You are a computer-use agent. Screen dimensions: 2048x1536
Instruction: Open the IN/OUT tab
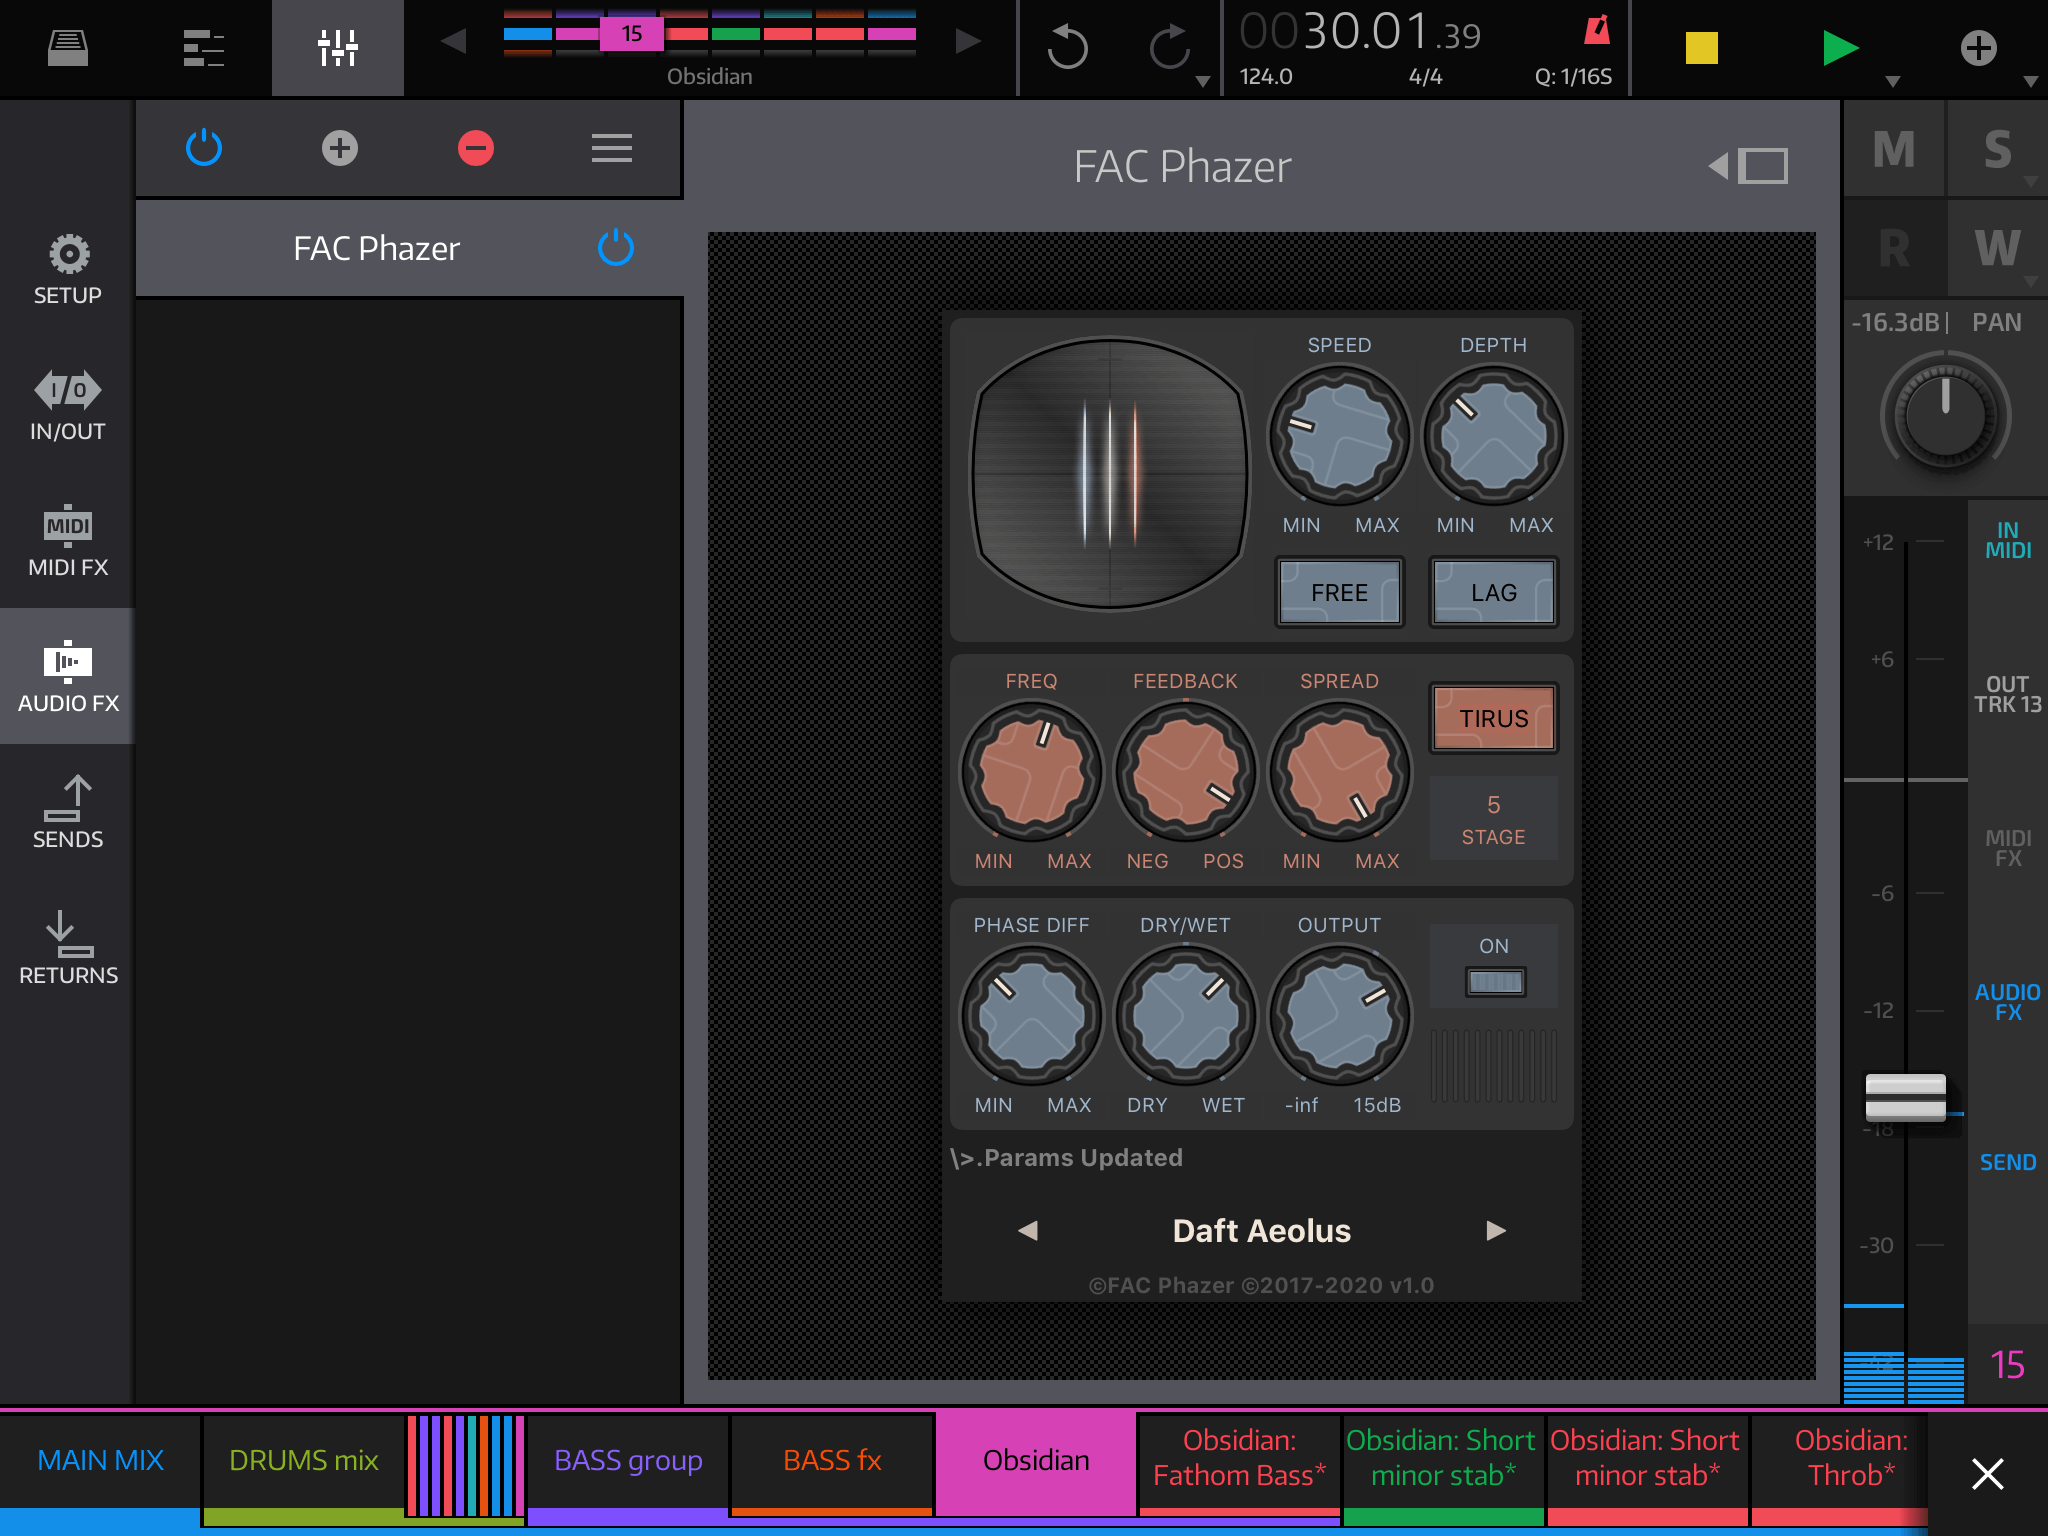(68, 405)
